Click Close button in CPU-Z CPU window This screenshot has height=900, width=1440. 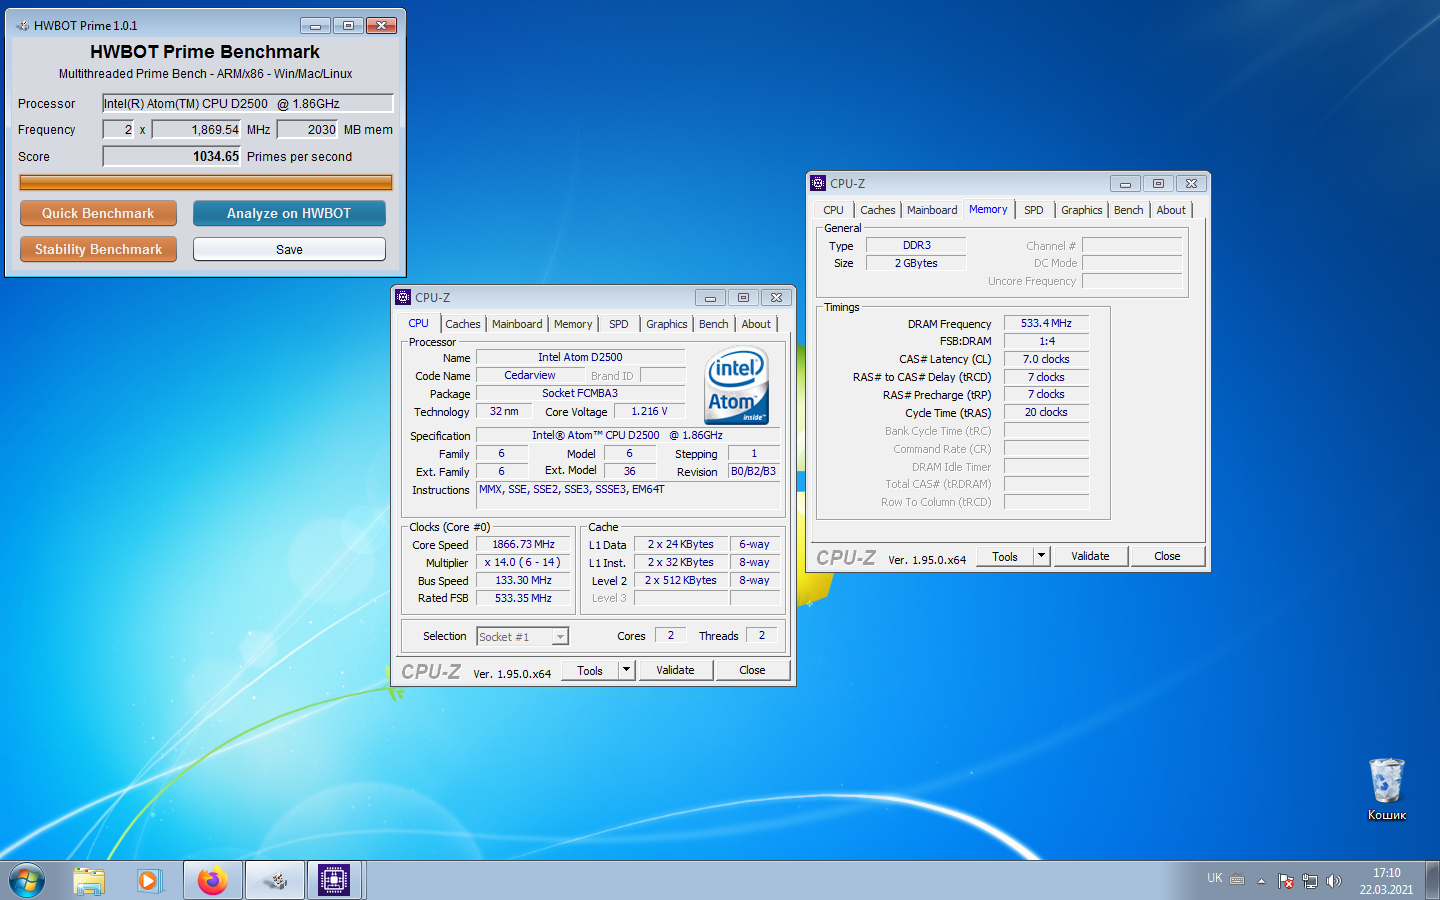[x=752, y=671]
